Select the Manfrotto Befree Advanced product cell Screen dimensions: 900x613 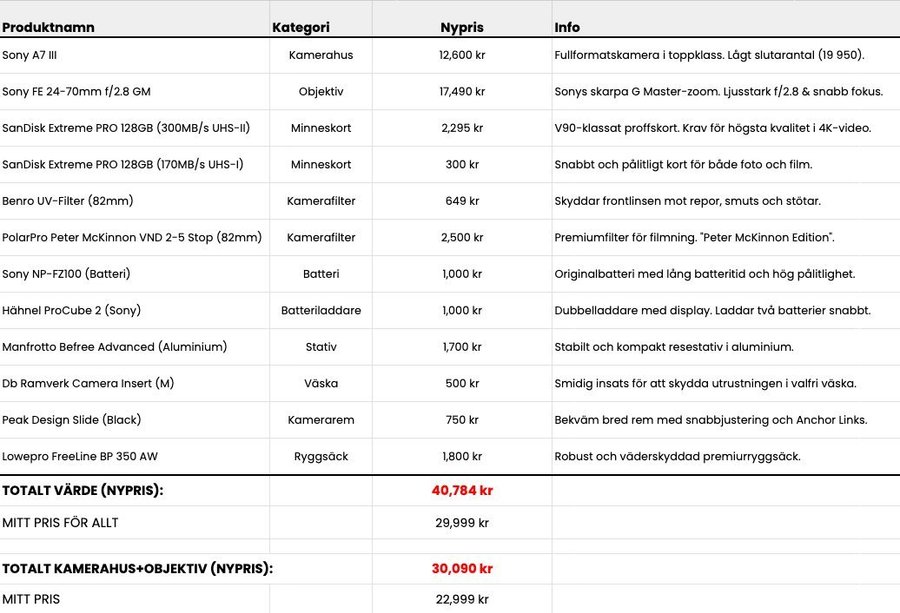(x=114, y=347)
